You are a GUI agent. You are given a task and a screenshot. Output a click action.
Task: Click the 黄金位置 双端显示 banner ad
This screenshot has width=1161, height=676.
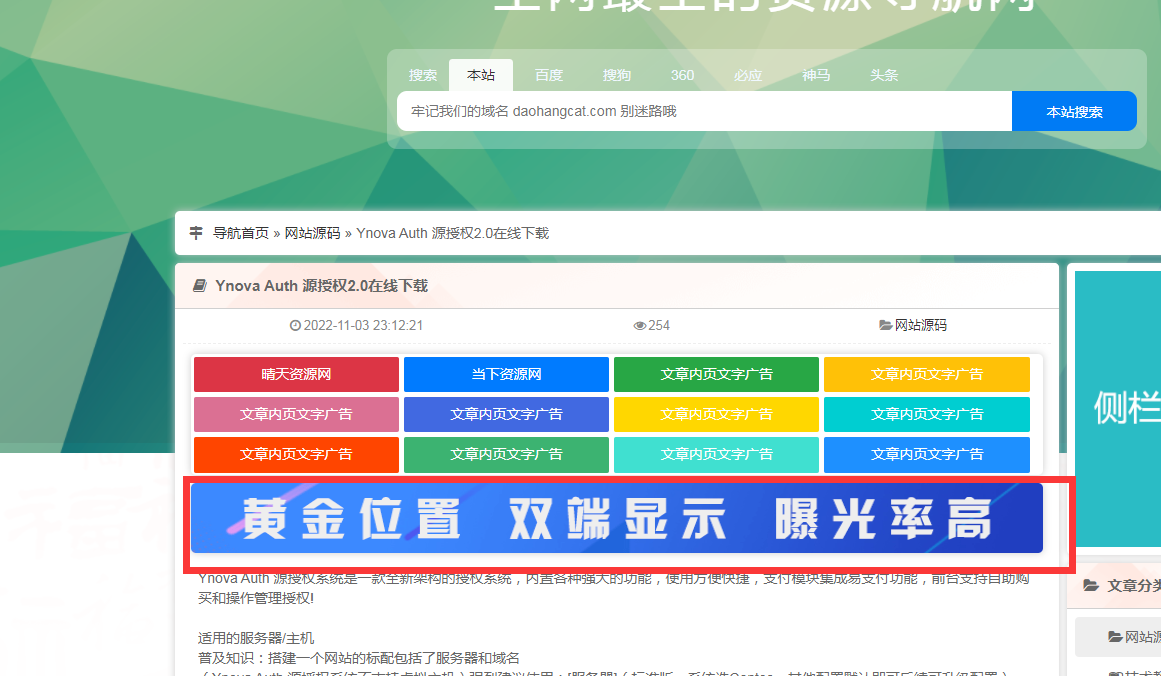pyautogui.click(x=616, y=518)
